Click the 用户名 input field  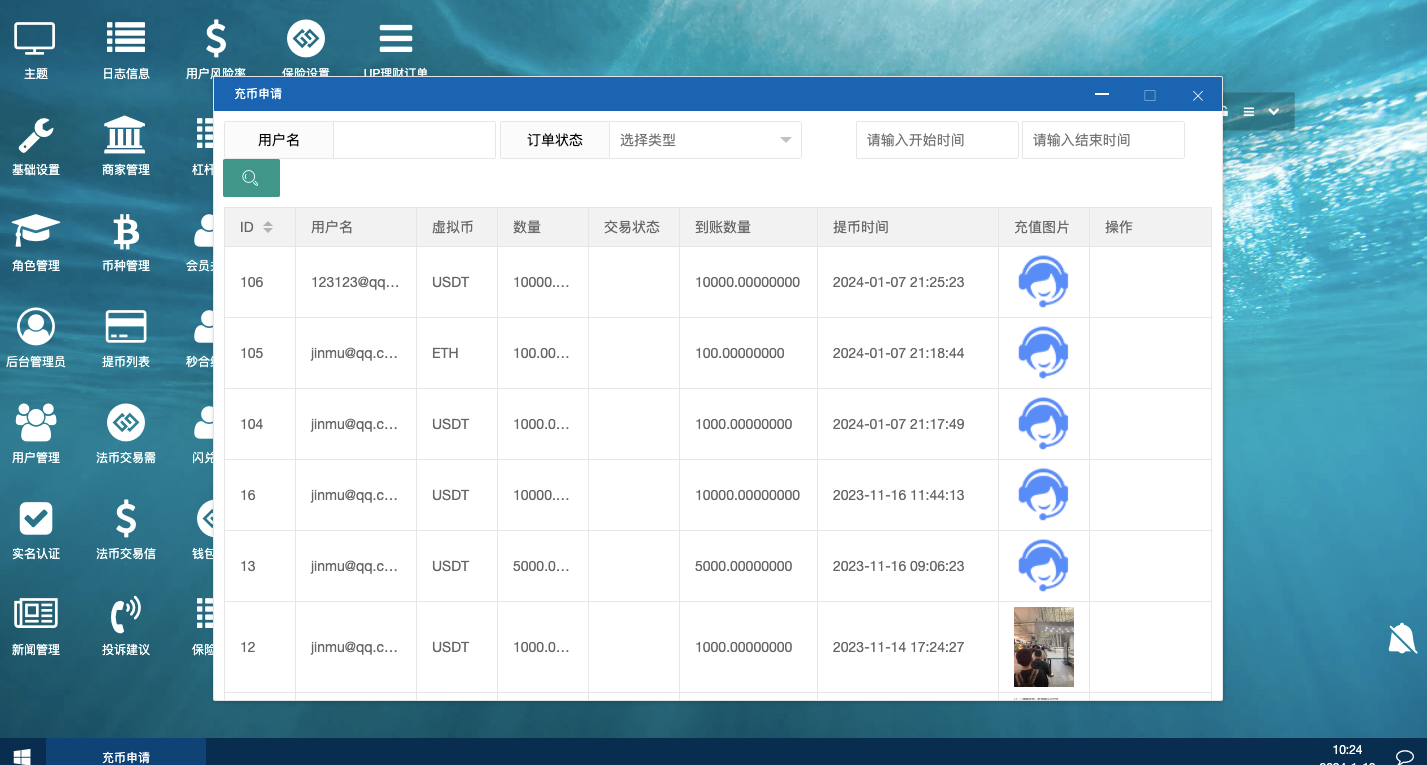pos(414,140)
